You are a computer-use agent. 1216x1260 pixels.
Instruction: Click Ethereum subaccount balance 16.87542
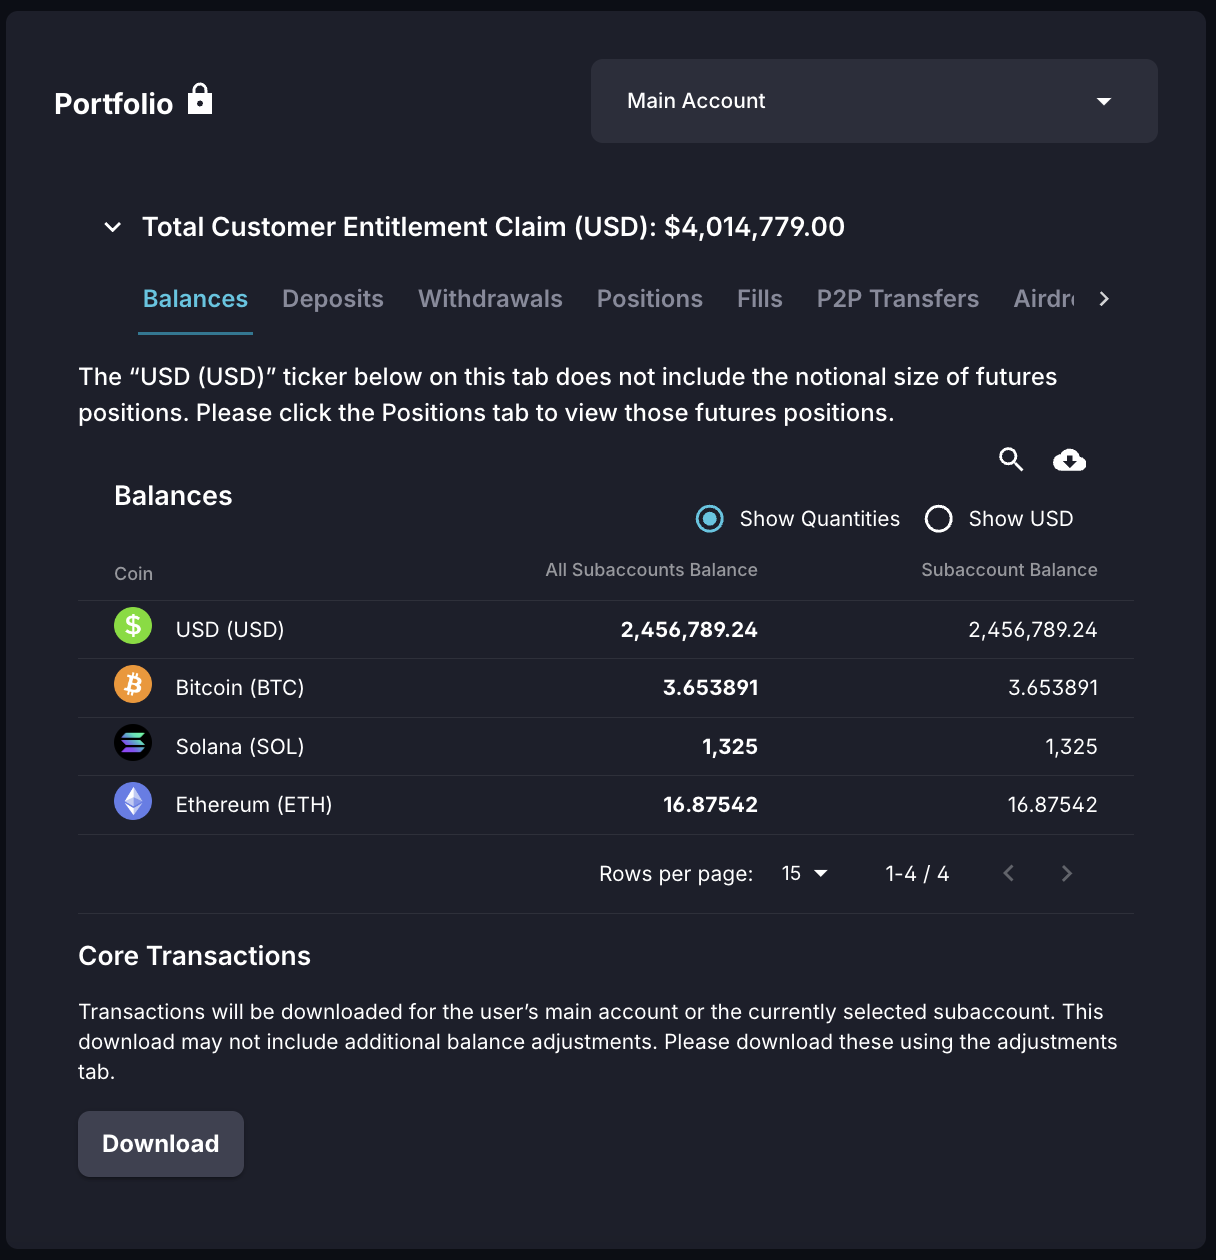[1053, 804]
